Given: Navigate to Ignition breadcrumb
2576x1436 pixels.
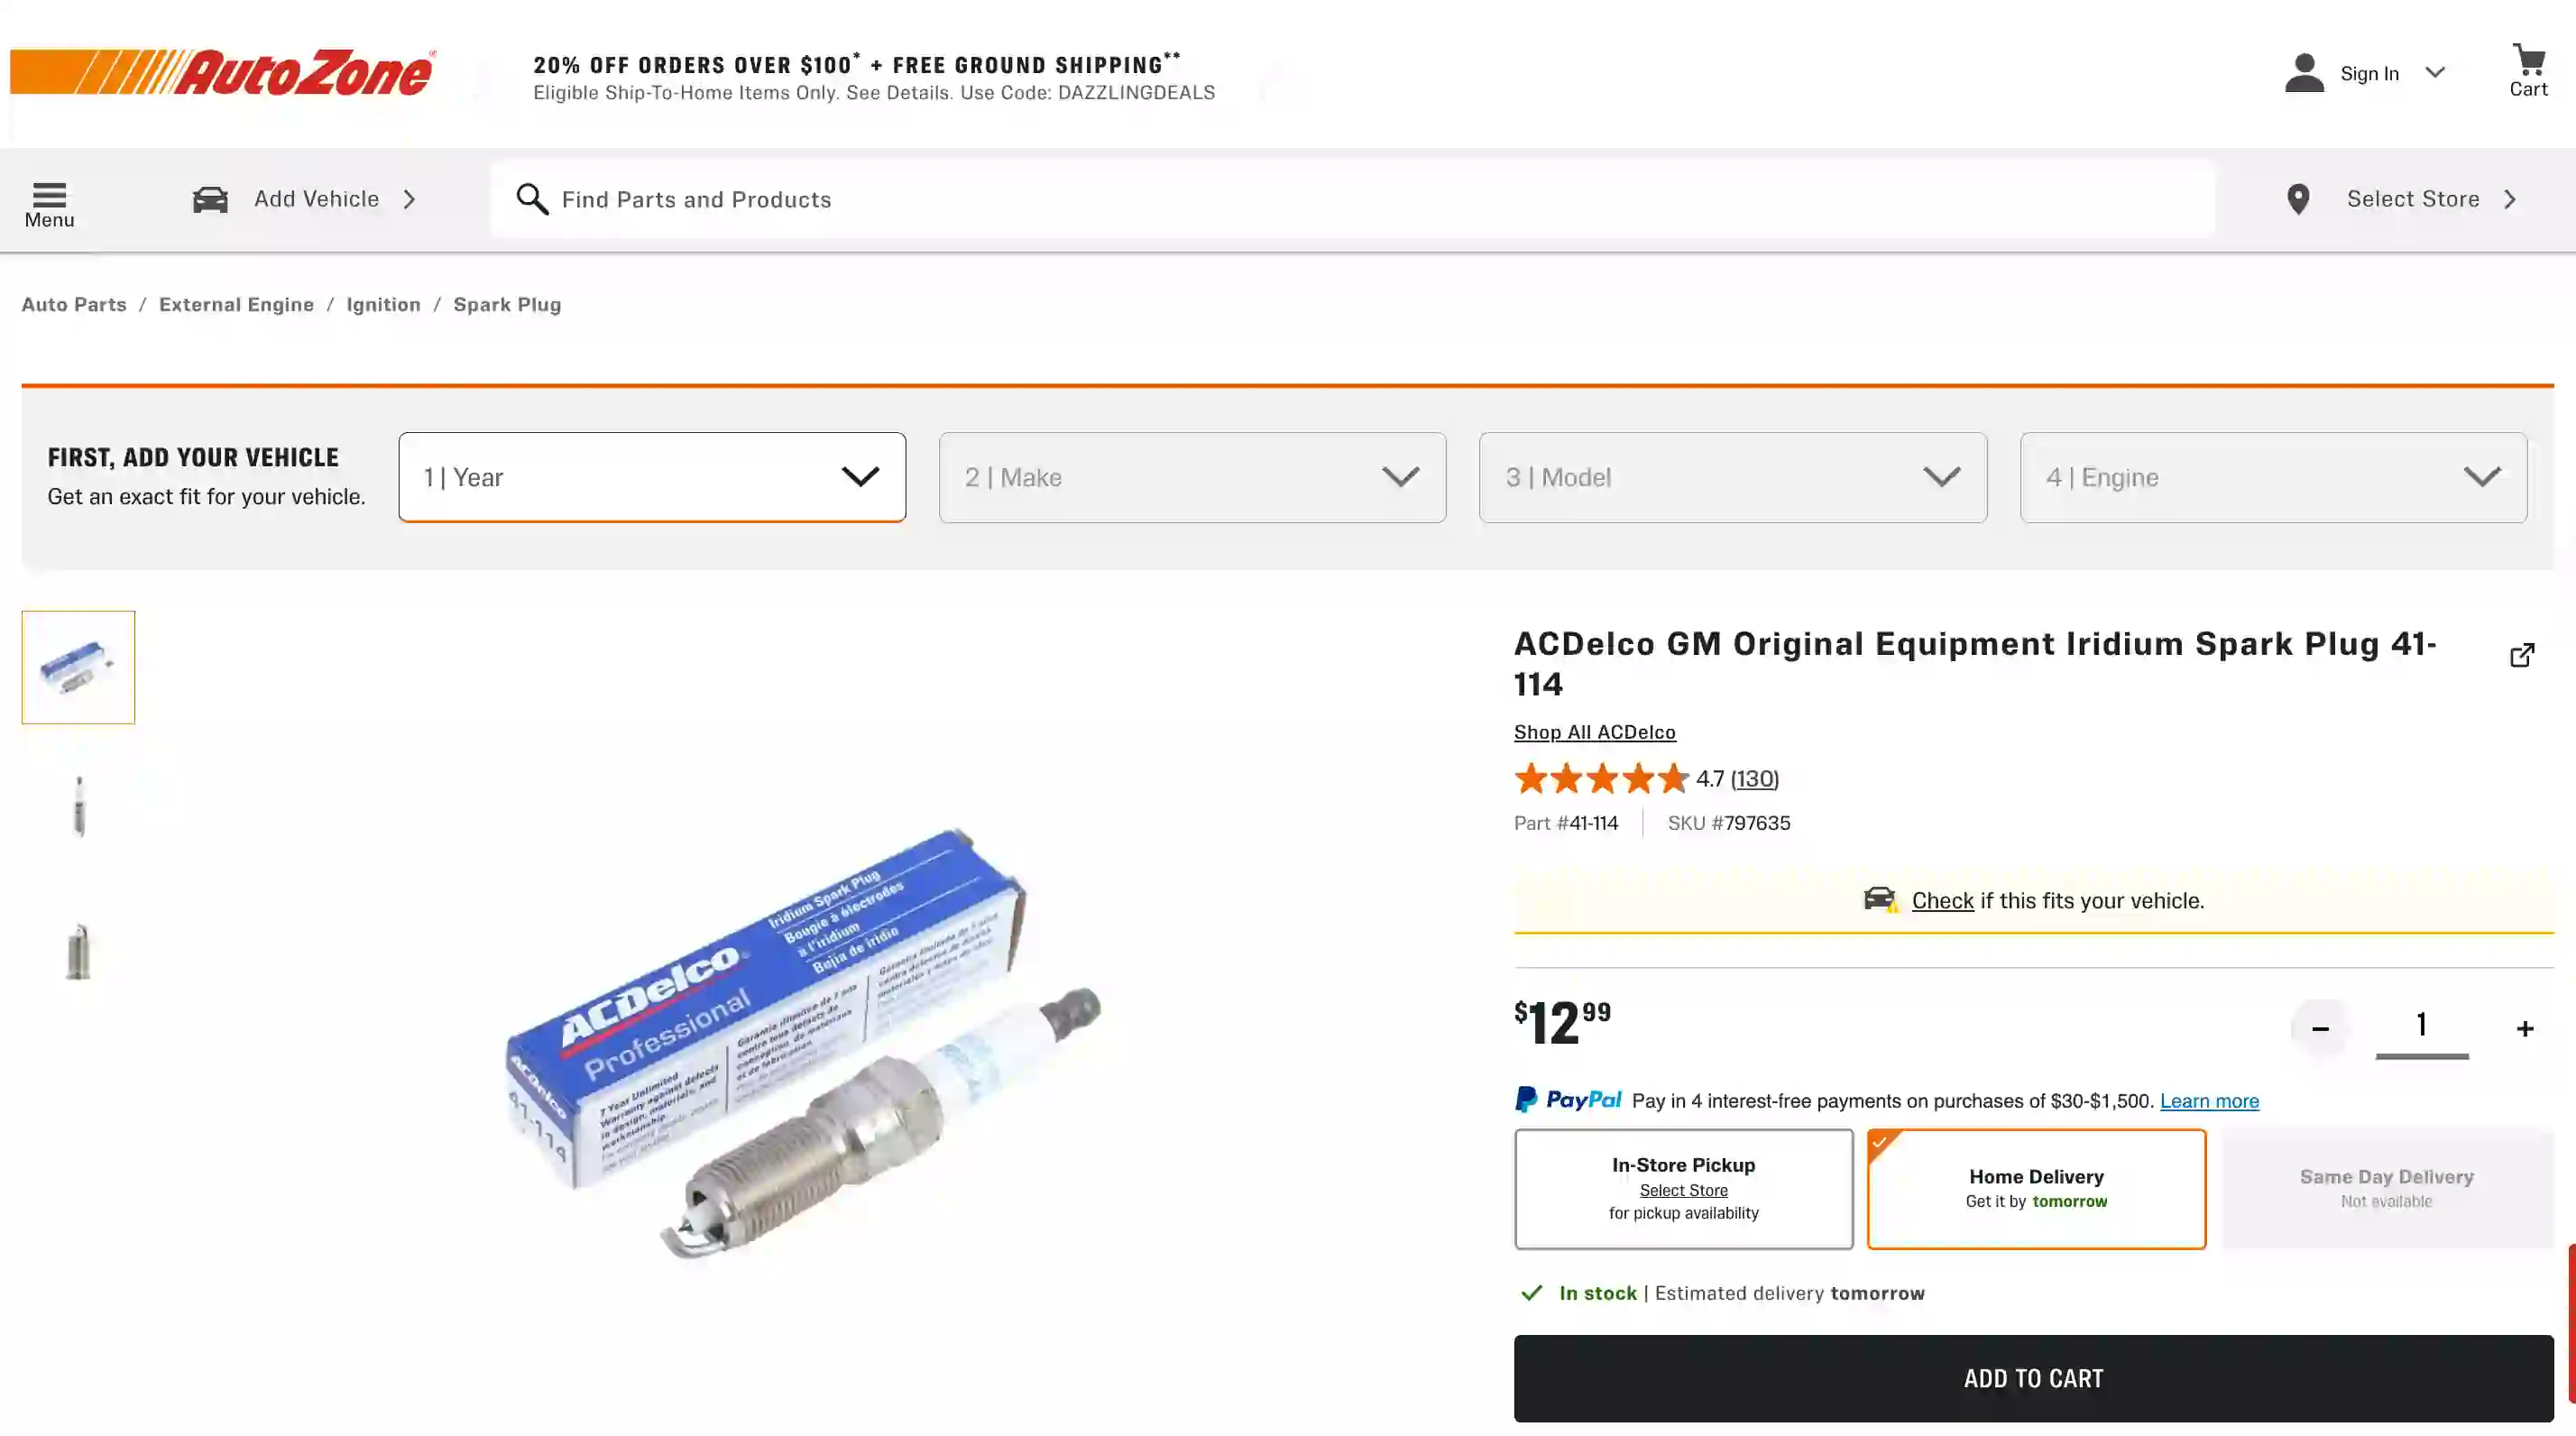Looking at the screenshot, I should pos(383,304).
